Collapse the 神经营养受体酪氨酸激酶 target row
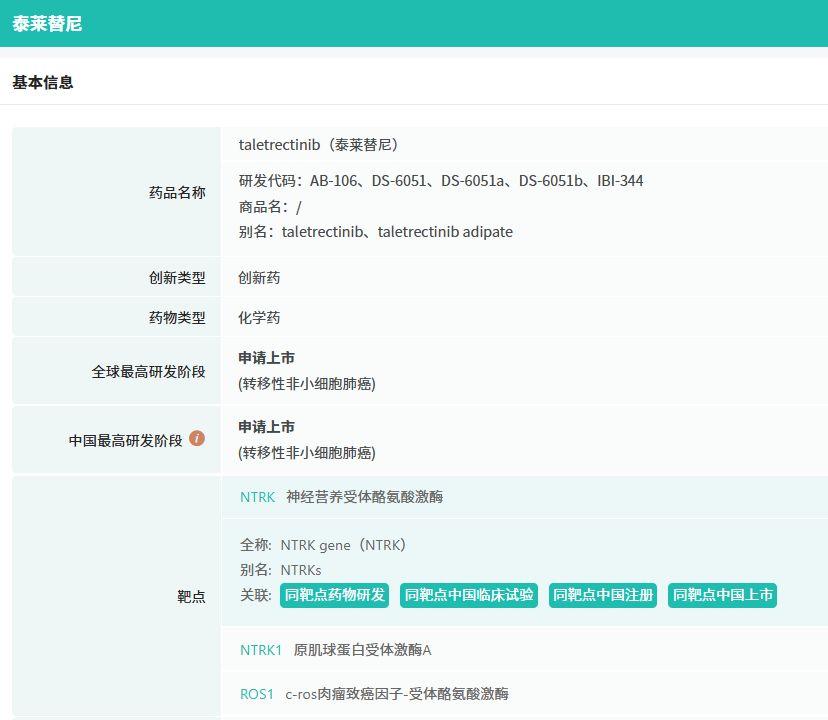The image size is (828, 720). coord(364,497)
